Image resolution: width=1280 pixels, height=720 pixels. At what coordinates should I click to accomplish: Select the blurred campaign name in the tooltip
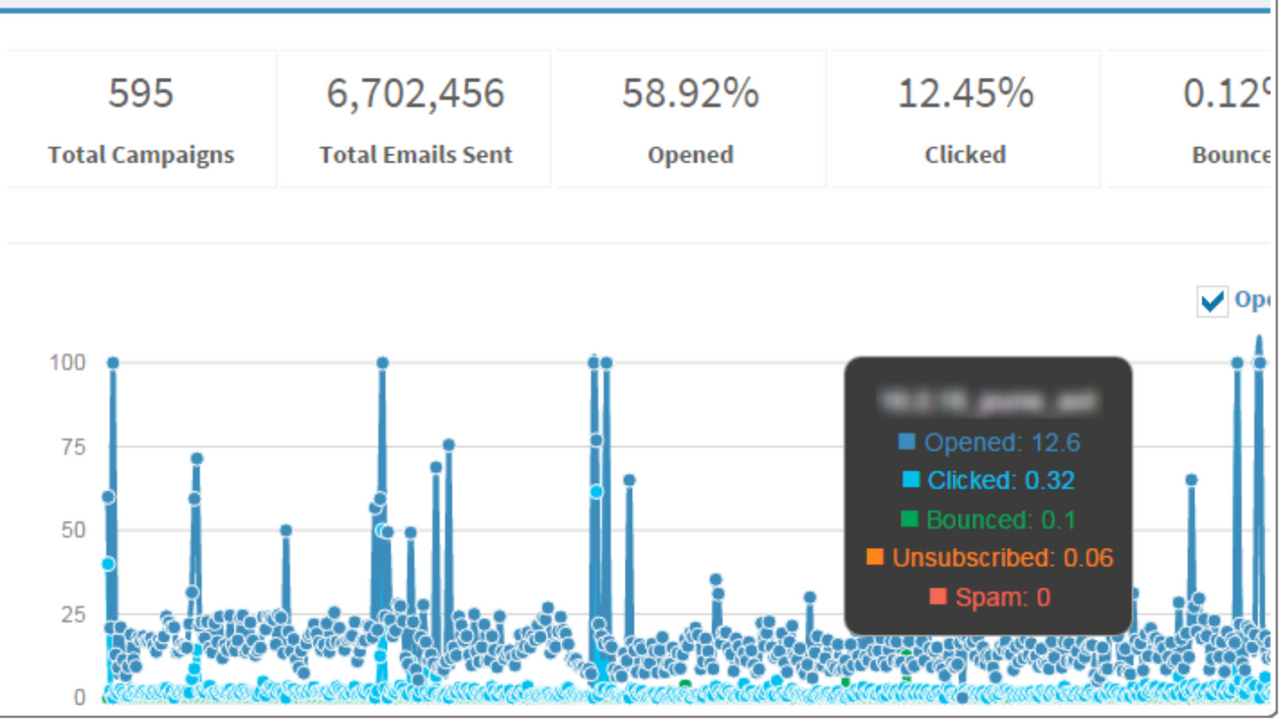[987, 398]
